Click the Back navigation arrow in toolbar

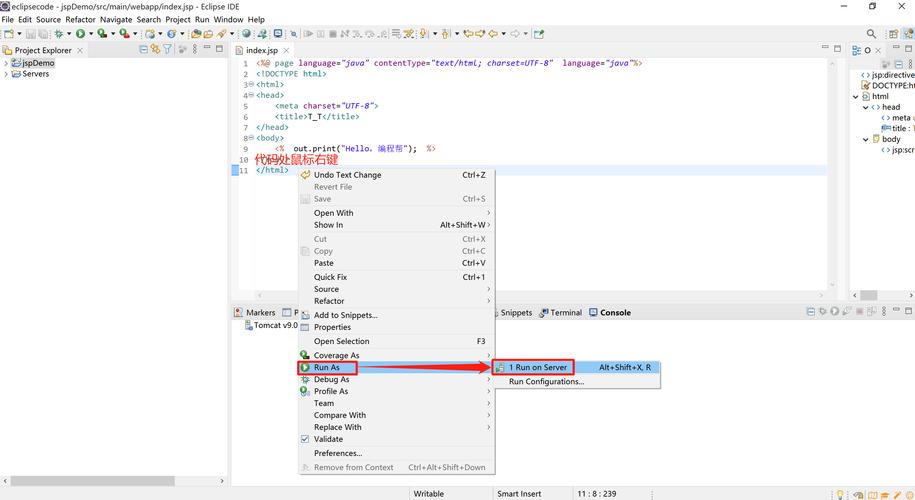tap(493, 34)
